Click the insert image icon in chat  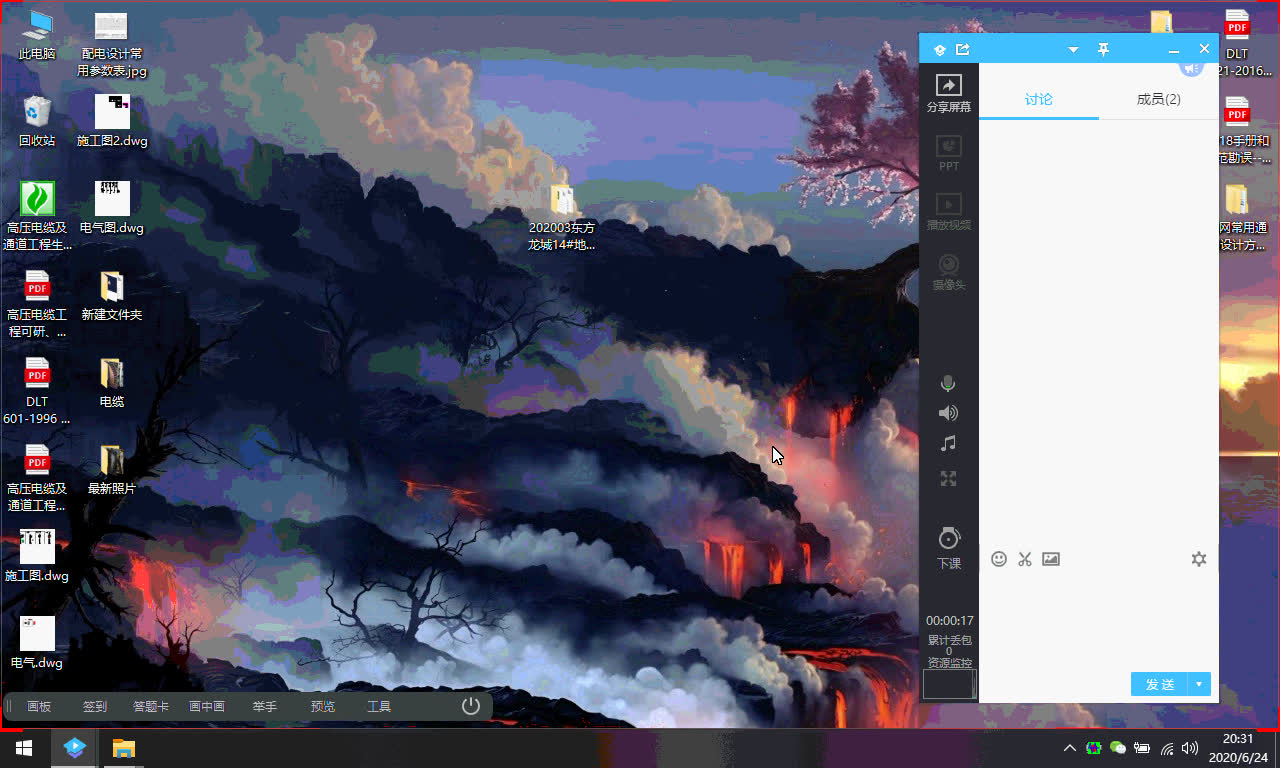point(1051,559)
